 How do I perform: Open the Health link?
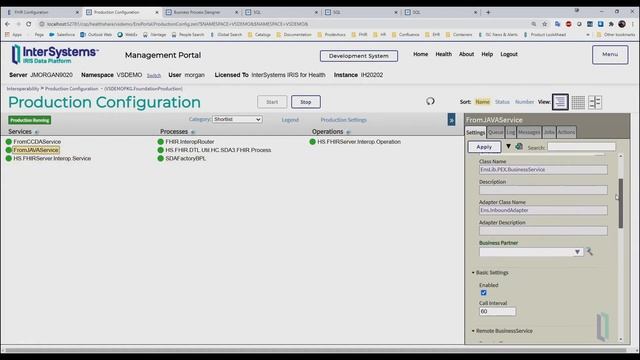pos(443,54)
